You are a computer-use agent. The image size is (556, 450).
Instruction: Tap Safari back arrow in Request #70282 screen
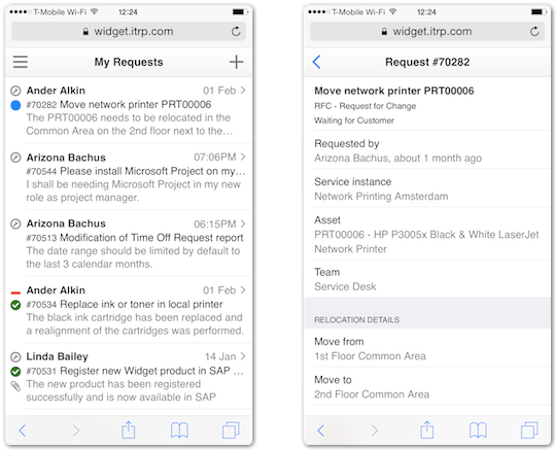[321, 430]
